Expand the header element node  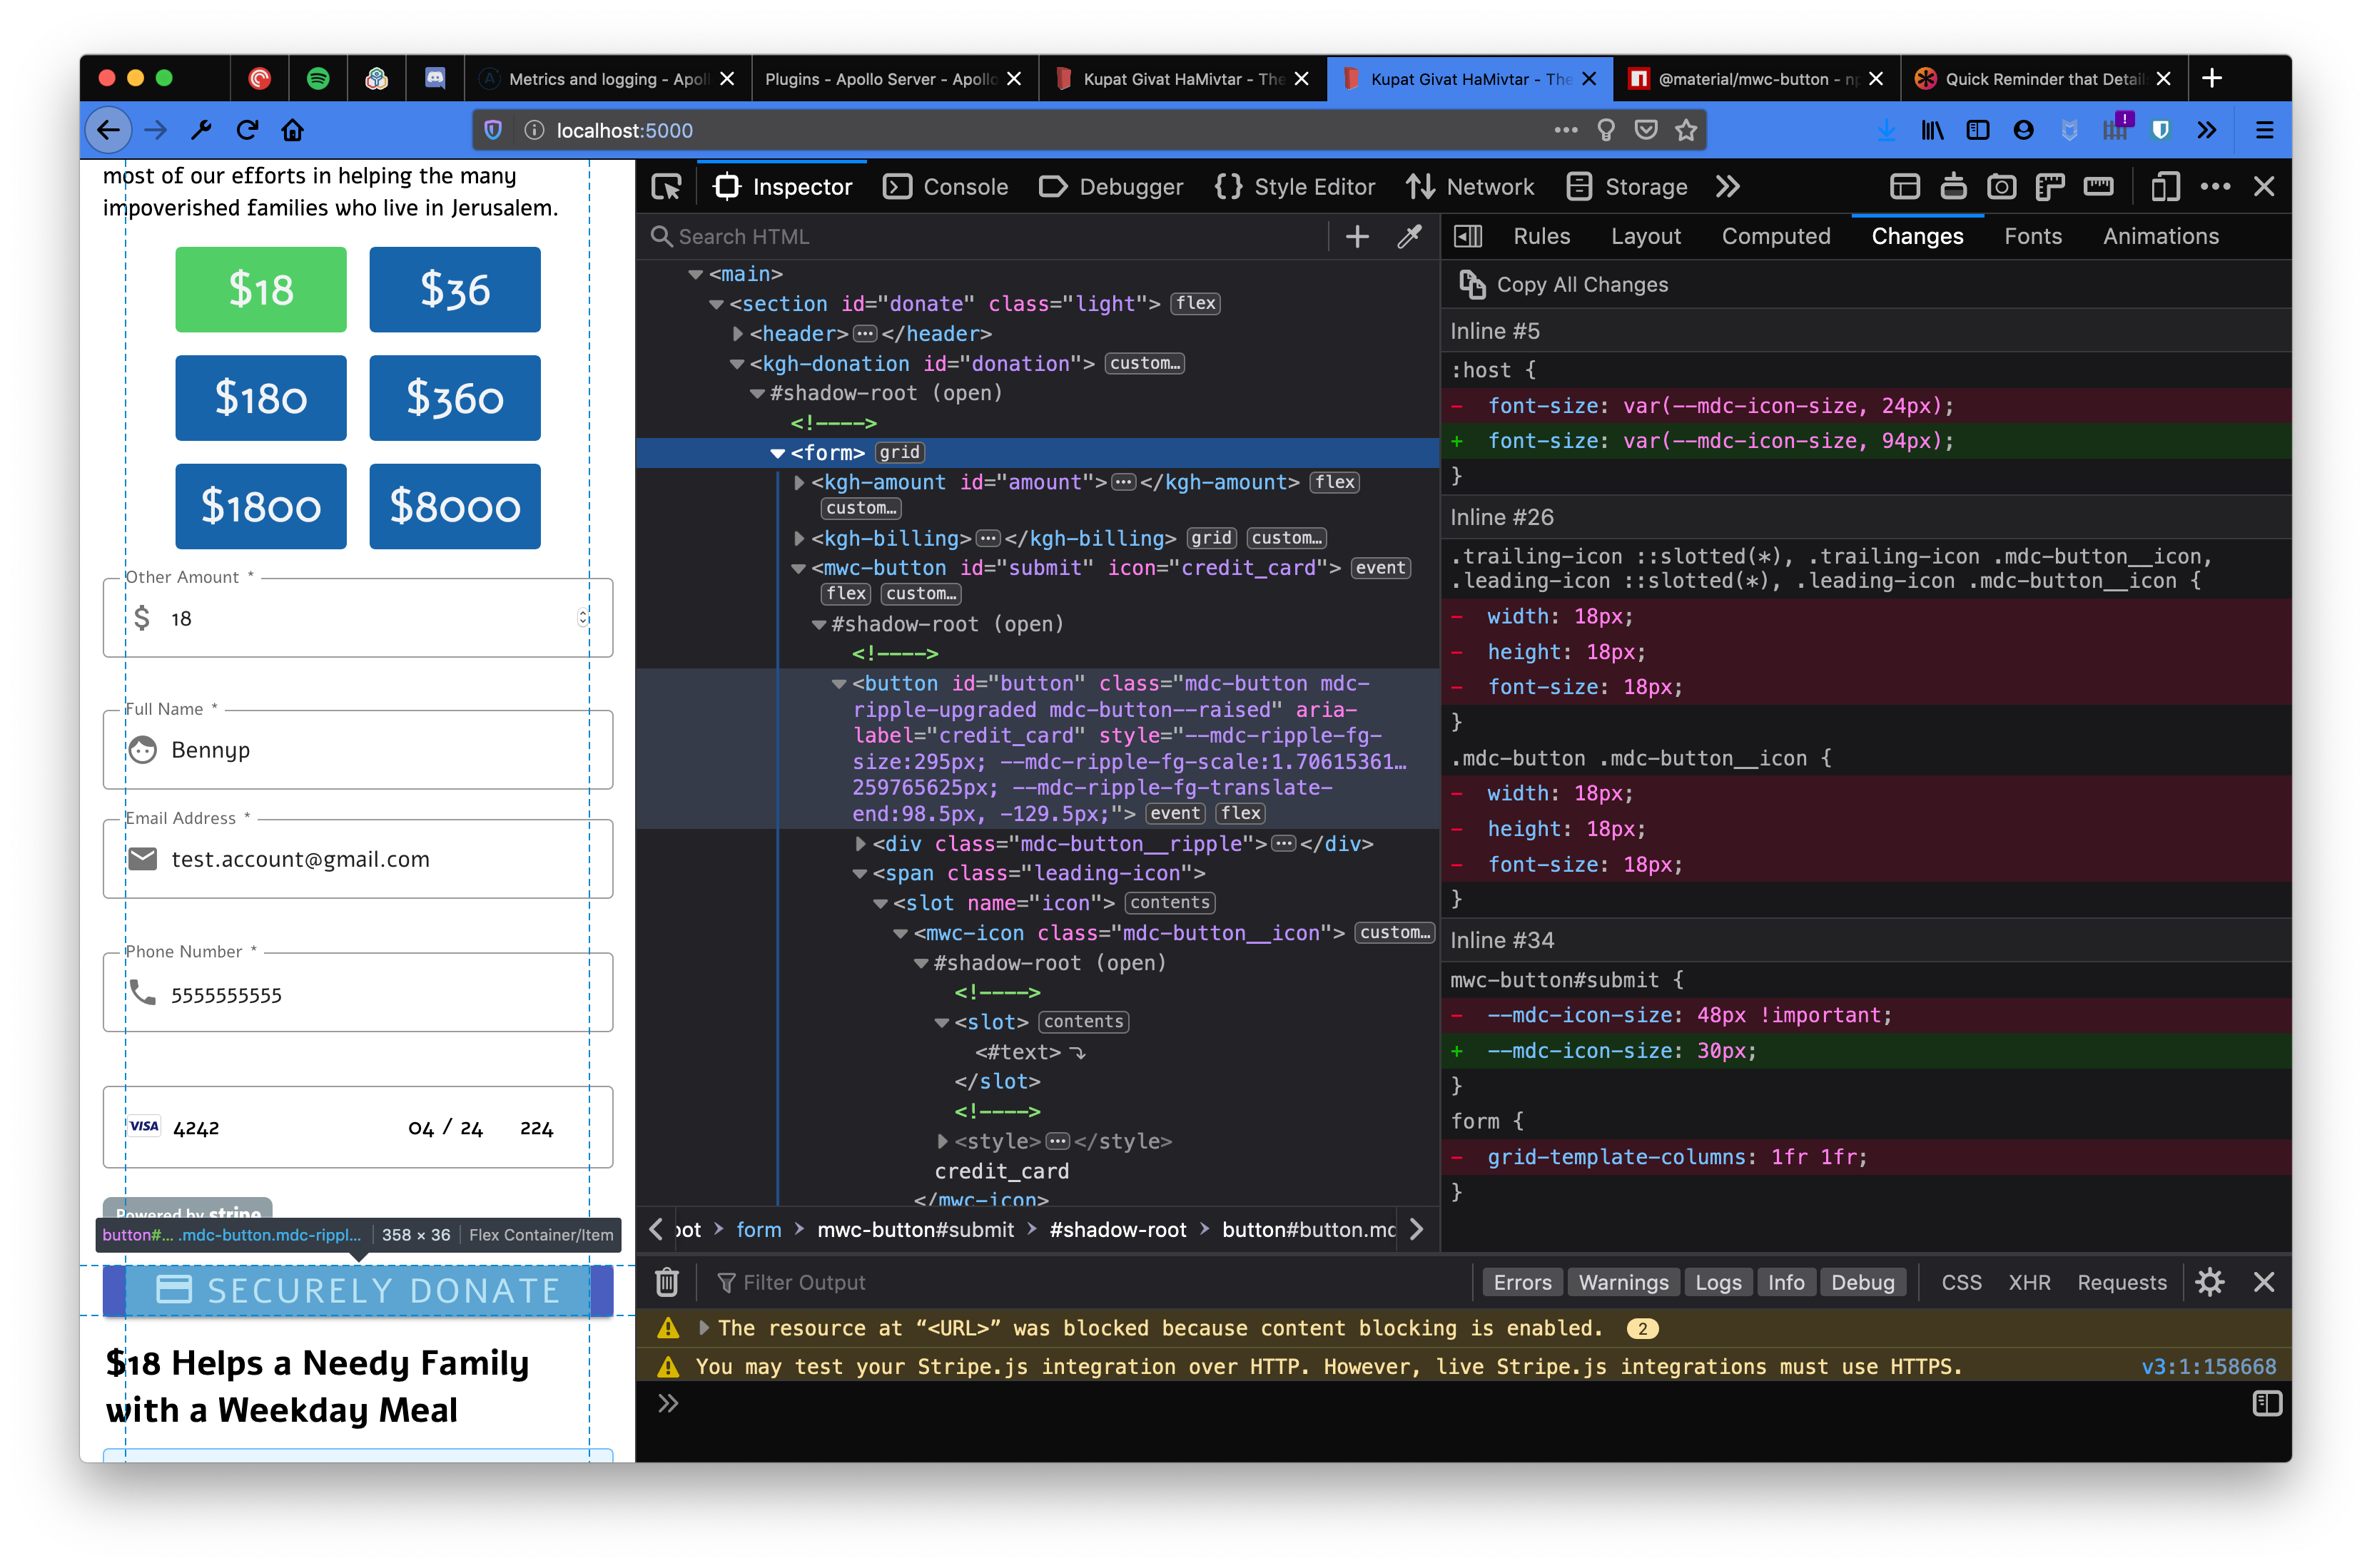point(737,334)
